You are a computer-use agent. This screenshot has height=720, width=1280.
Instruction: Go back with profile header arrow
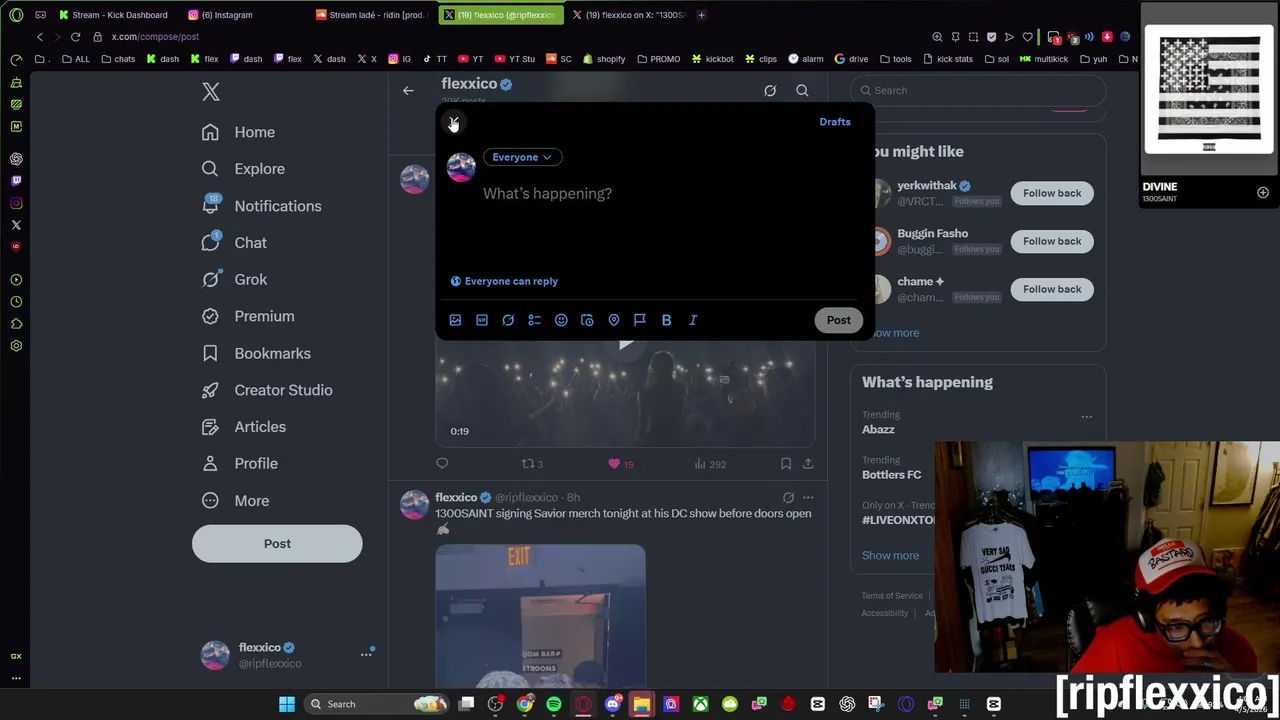pos(408,91)
